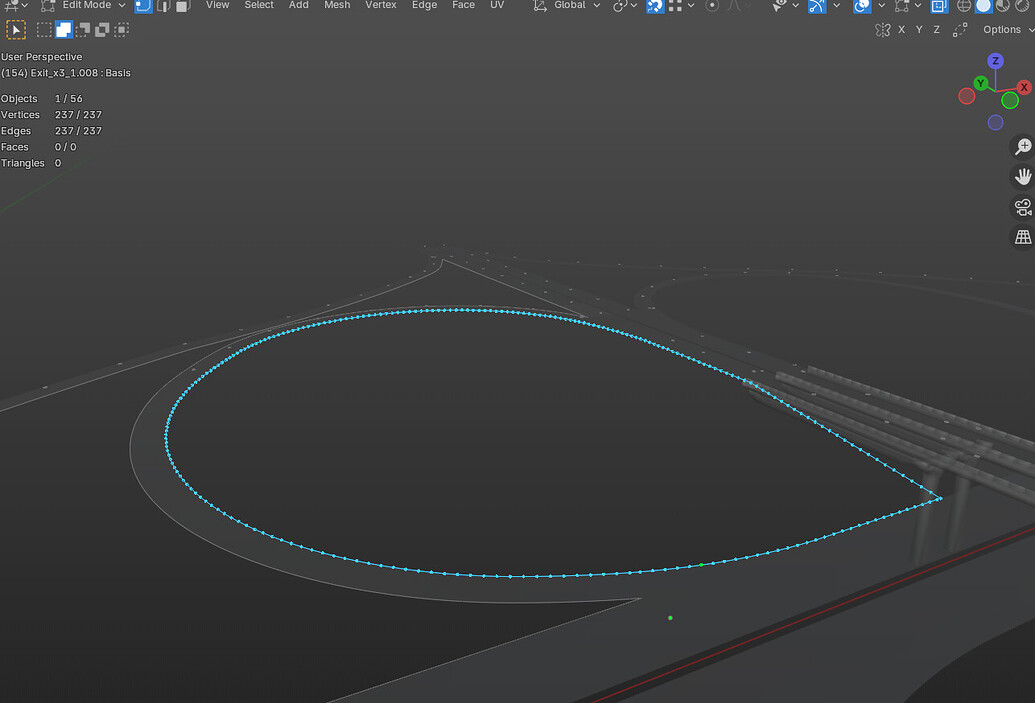This screenshot has width=1035, height=703.
Task: Open the Add menu
Action: pyautogui.click(x=298, y=5)
